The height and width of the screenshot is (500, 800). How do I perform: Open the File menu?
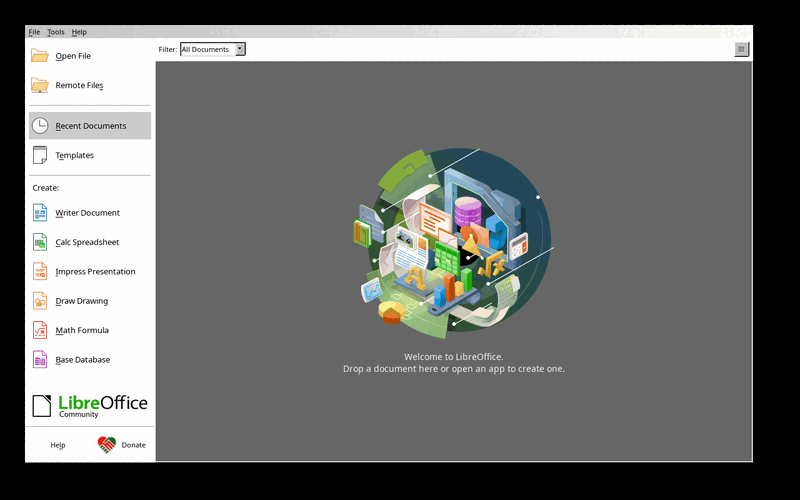[34, 32]
